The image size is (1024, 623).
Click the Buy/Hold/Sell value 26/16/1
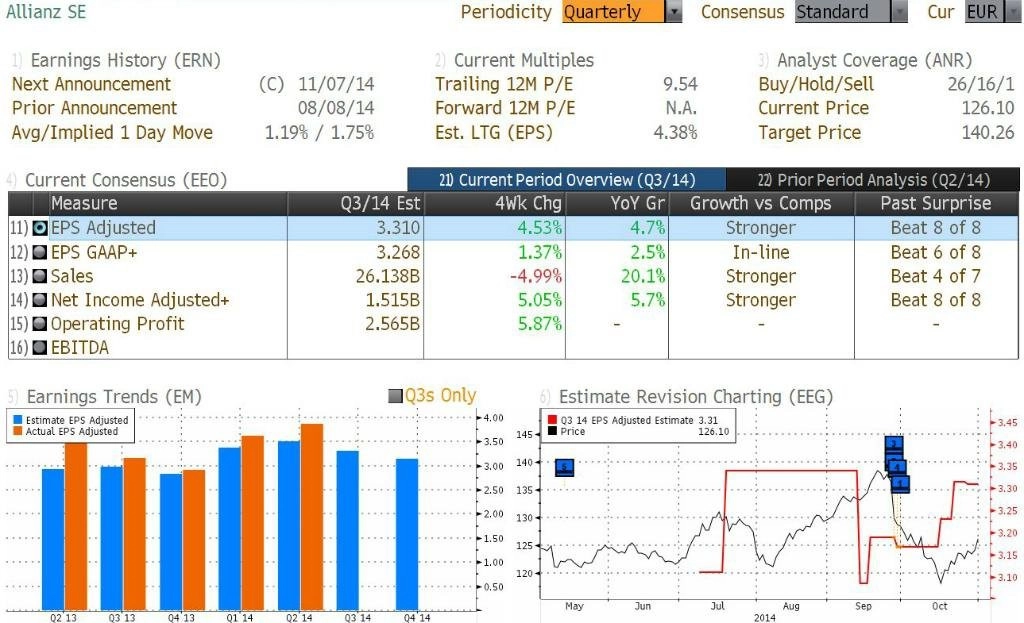981,84
